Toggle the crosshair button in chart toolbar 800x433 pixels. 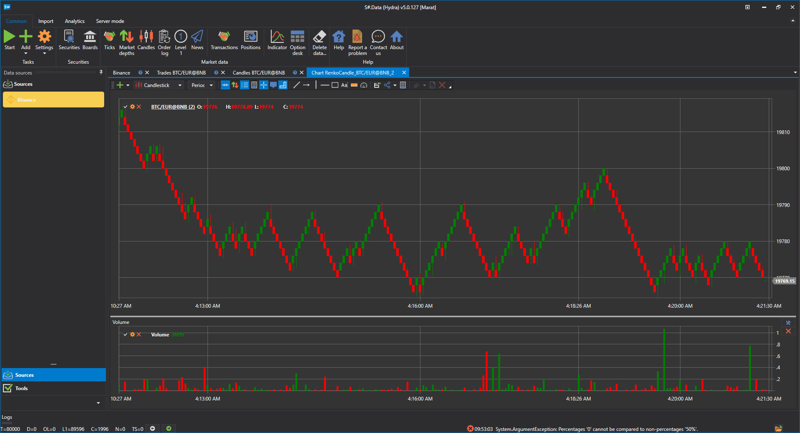coord(264,85)
